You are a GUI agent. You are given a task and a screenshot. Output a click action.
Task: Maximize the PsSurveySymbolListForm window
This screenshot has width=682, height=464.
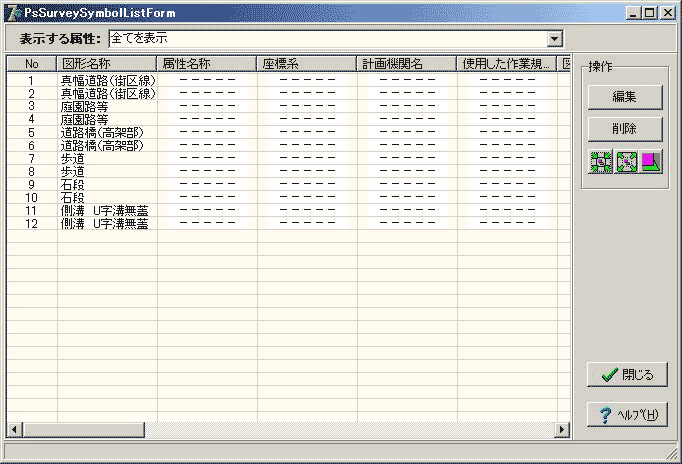point(649,13)
